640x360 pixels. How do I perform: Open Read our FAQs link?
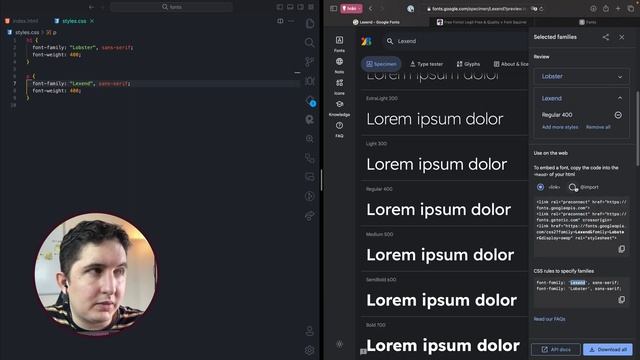pyautogui.click(x=549, y=319)
